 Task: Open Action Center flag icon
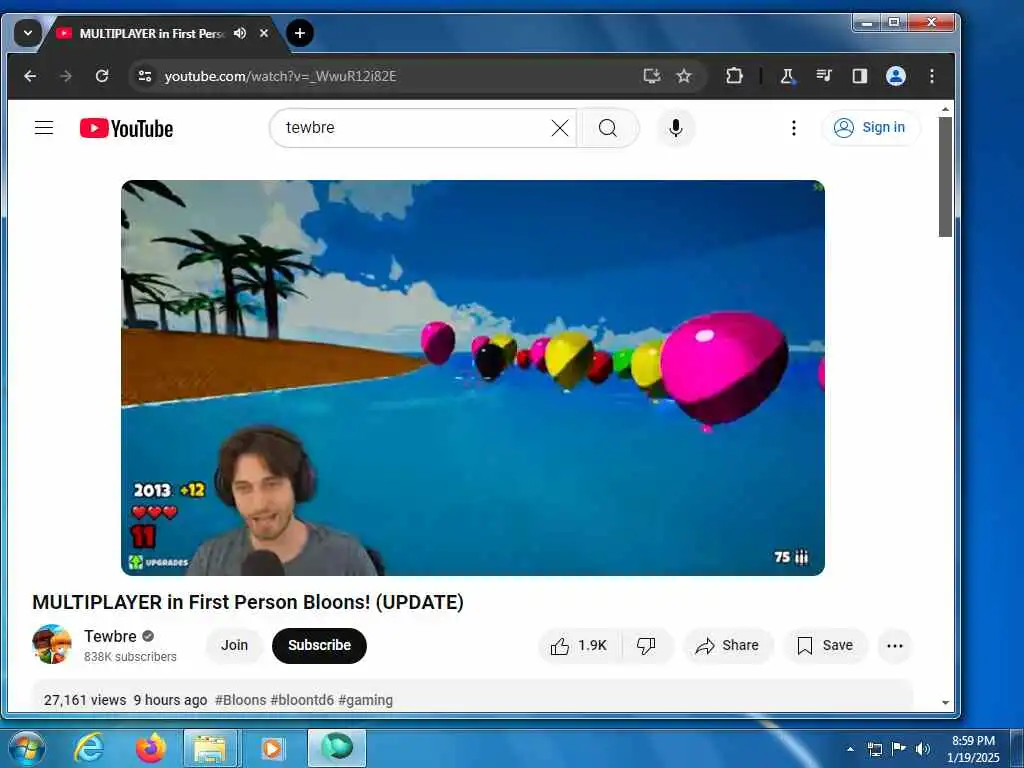point(899,749)
